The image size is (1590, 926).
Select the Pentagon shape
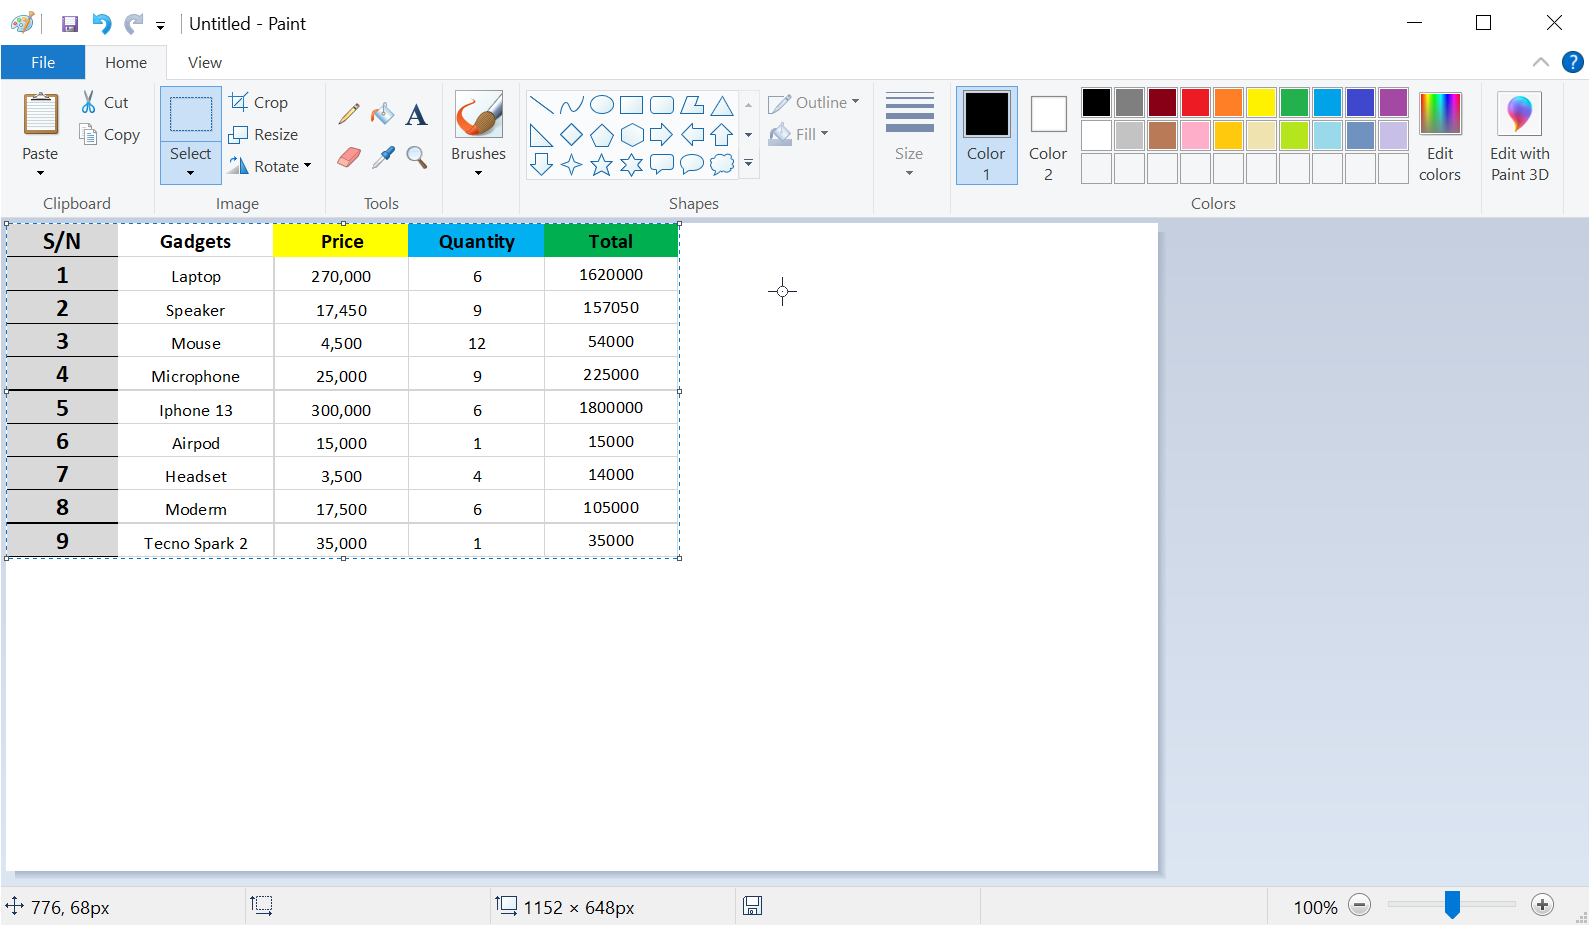click(601, 135)
